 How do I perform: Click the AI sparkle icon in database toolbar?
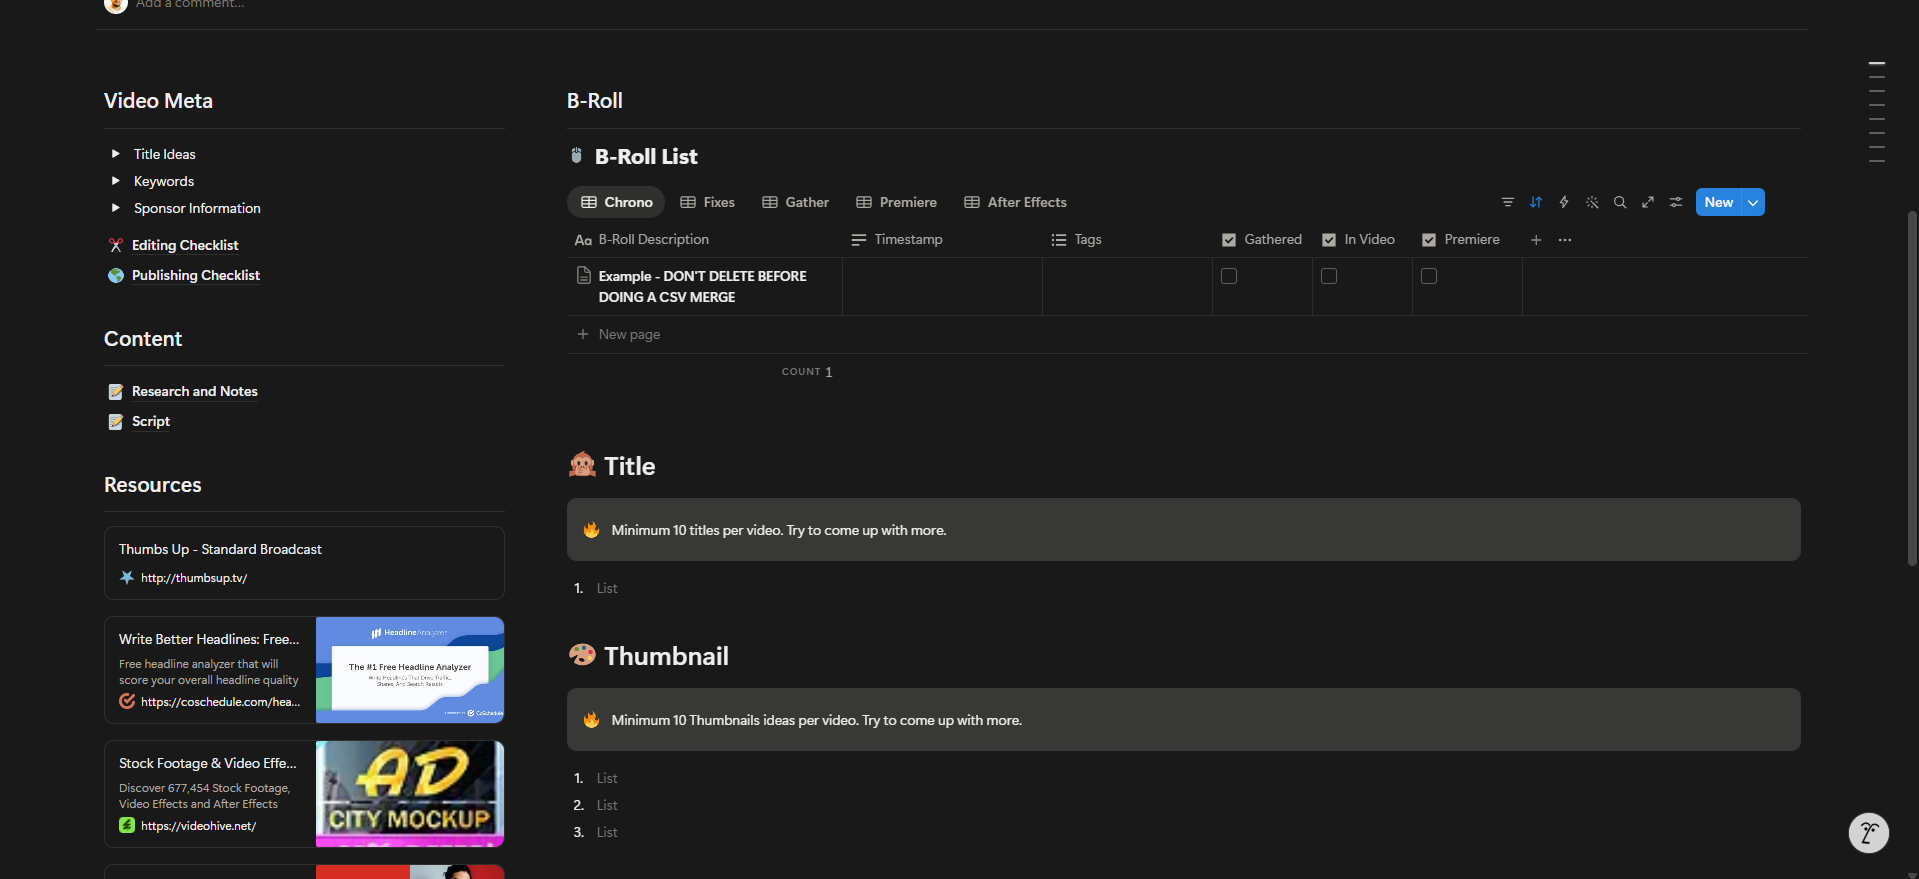1591,202
